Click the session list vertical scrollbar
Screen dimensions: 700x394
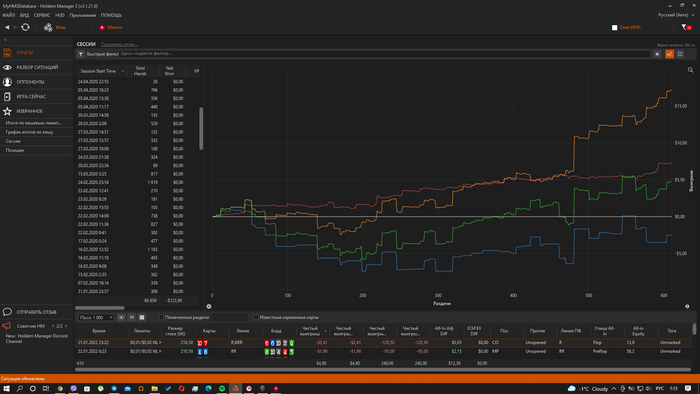pyautogui.click(x=201, y=129)
